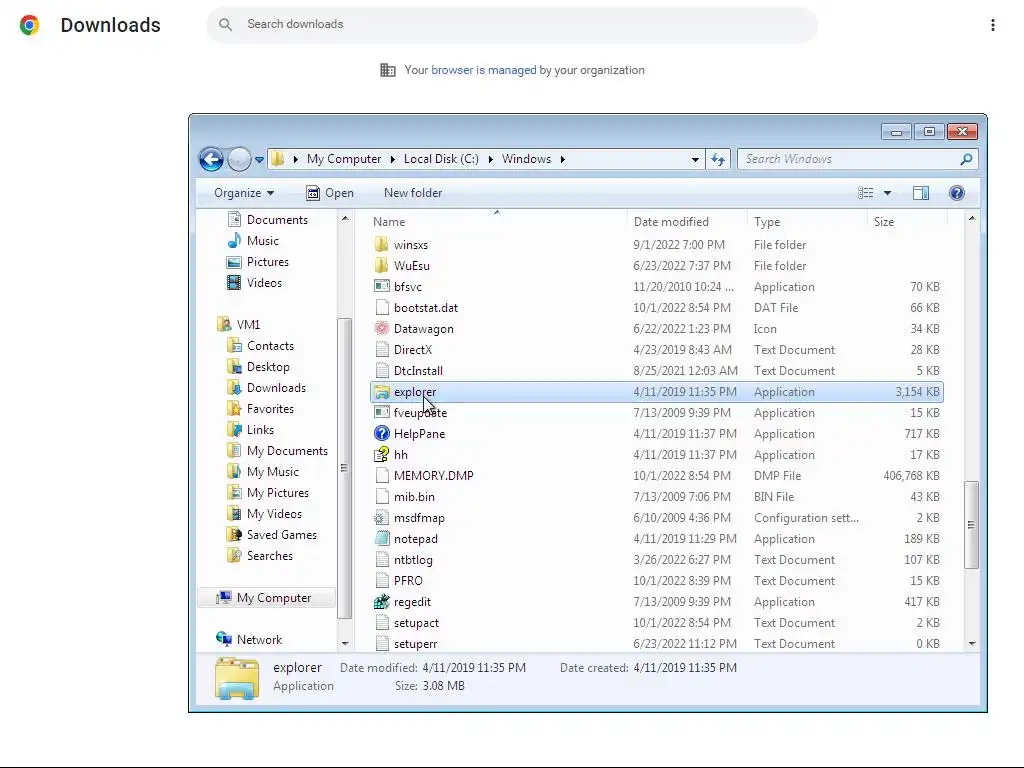Select Network in navigation pane
Image resolution: width=1024 pixels, height=768 pixels.
click(249, 639)
